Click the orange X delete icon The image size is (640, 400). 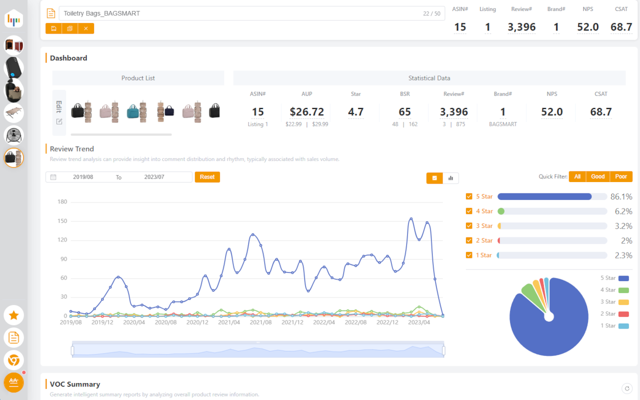click(x=86, y=29)
